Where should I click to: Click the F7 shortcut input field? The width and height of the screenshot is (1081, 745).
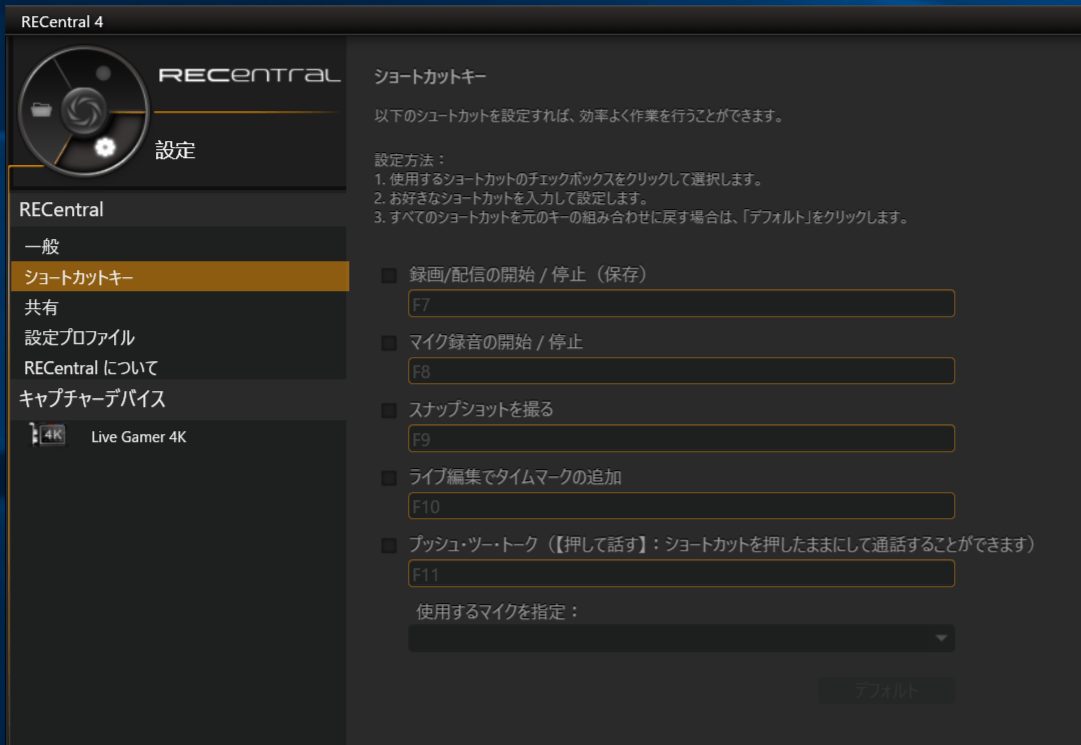click(x=681, y=304)
